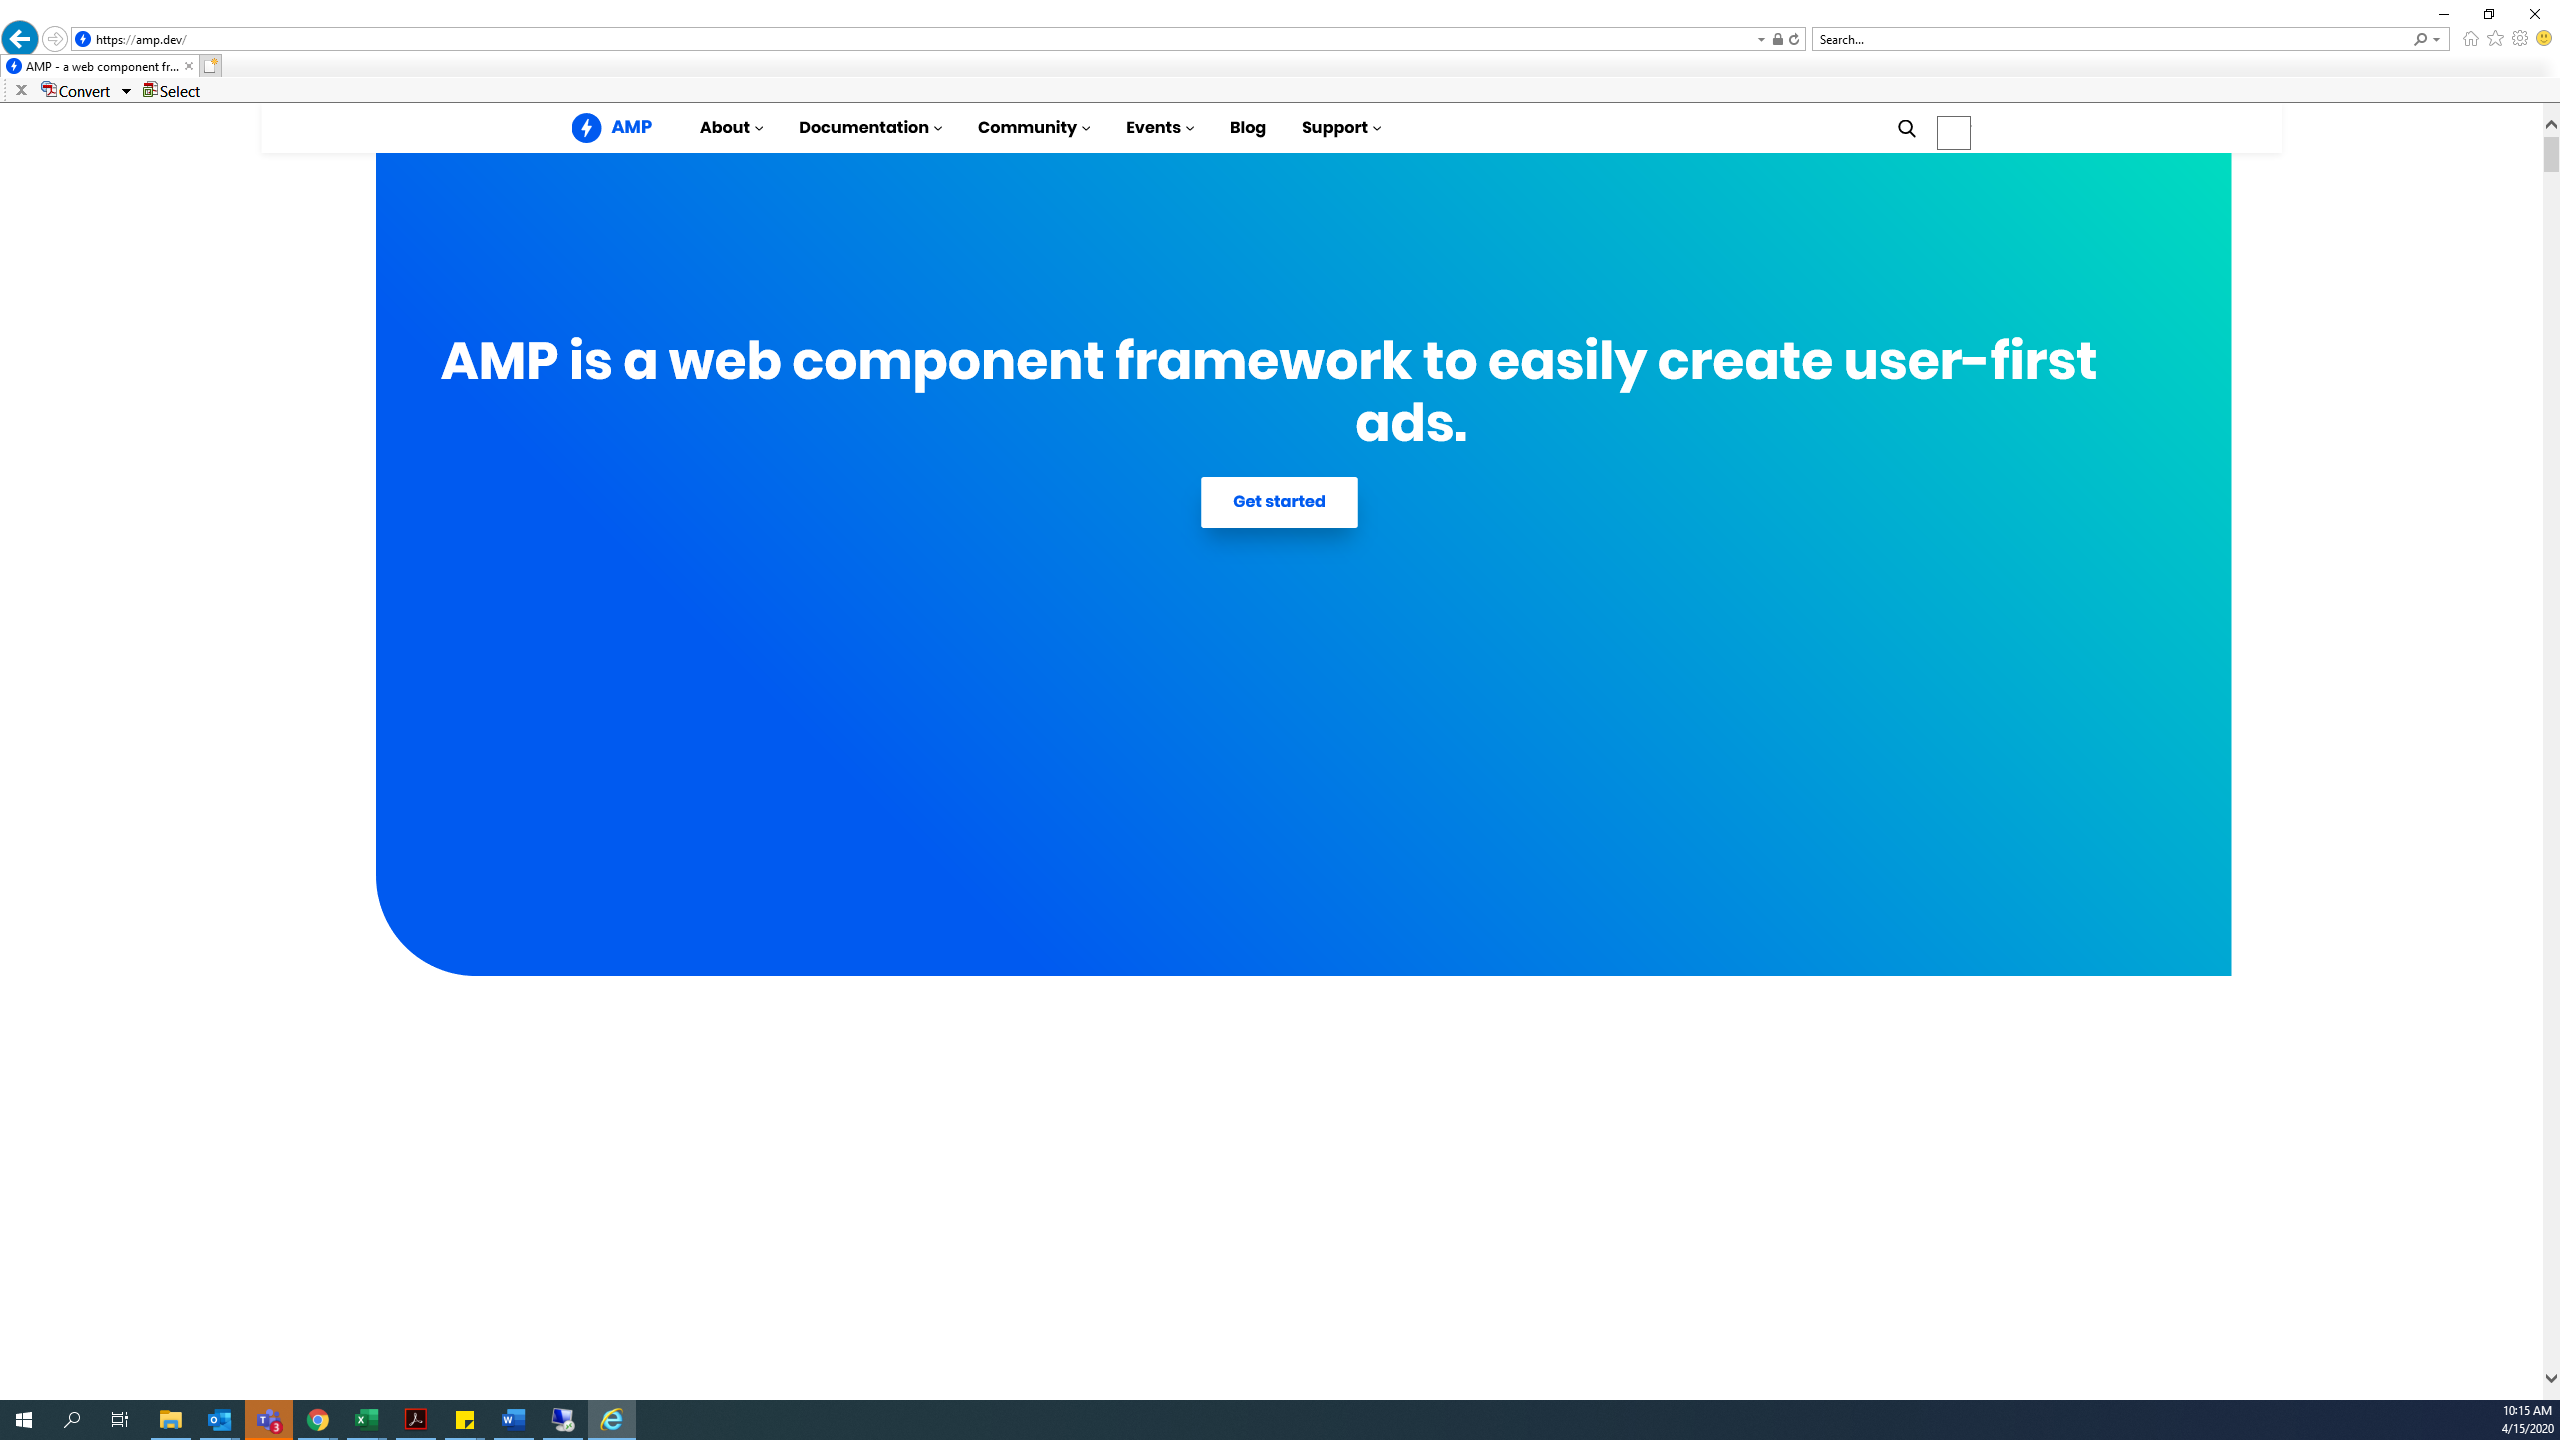
Task: Click the browser back arrow button
Action: (x=20, y=39)
